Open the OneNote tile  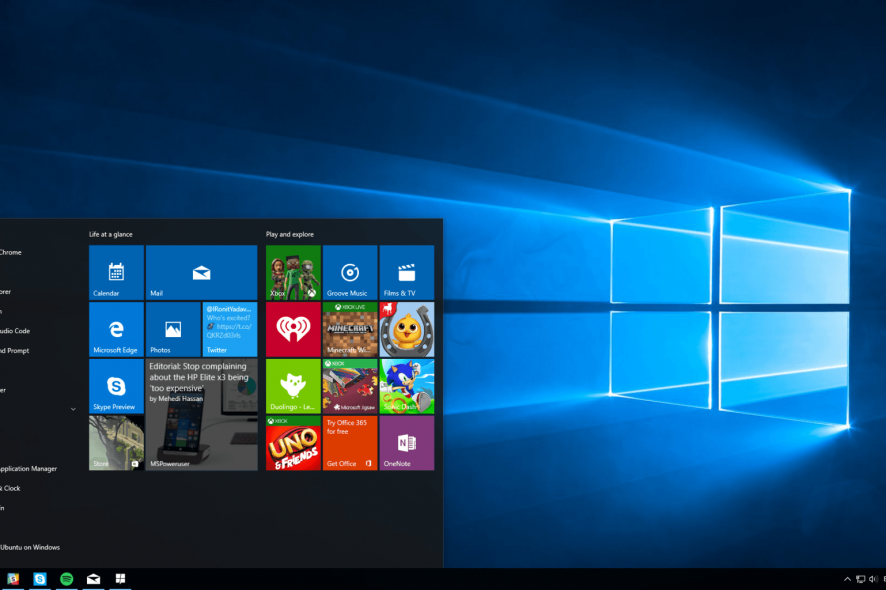407,443
